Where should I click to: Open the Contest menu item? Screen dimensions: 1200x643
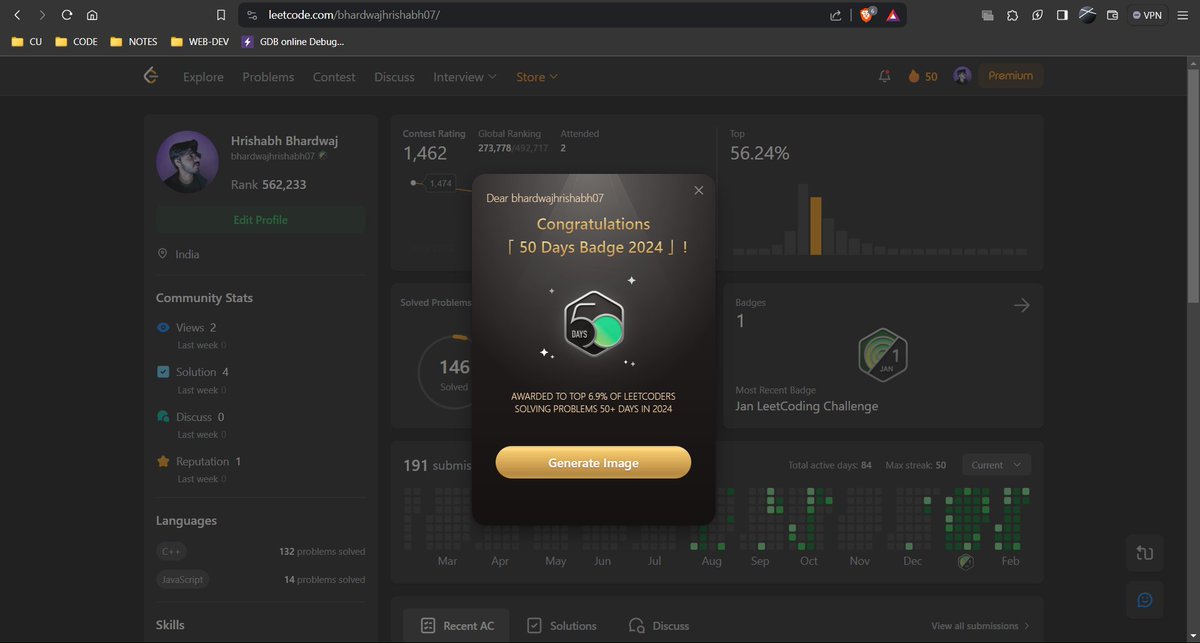pyautogui.click(x=334, y=77)
